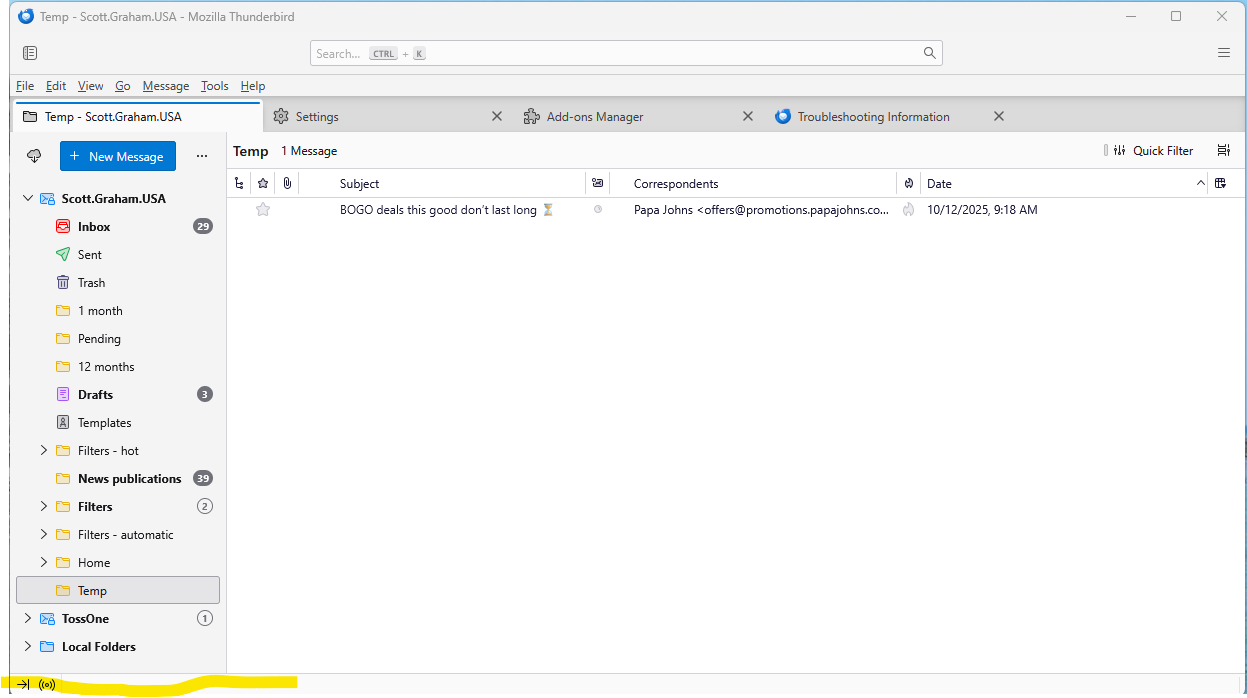This screenshot has width=1247, height=698.
Task: Toggle read status of Papa Johns message
Action: pos(598,210)
